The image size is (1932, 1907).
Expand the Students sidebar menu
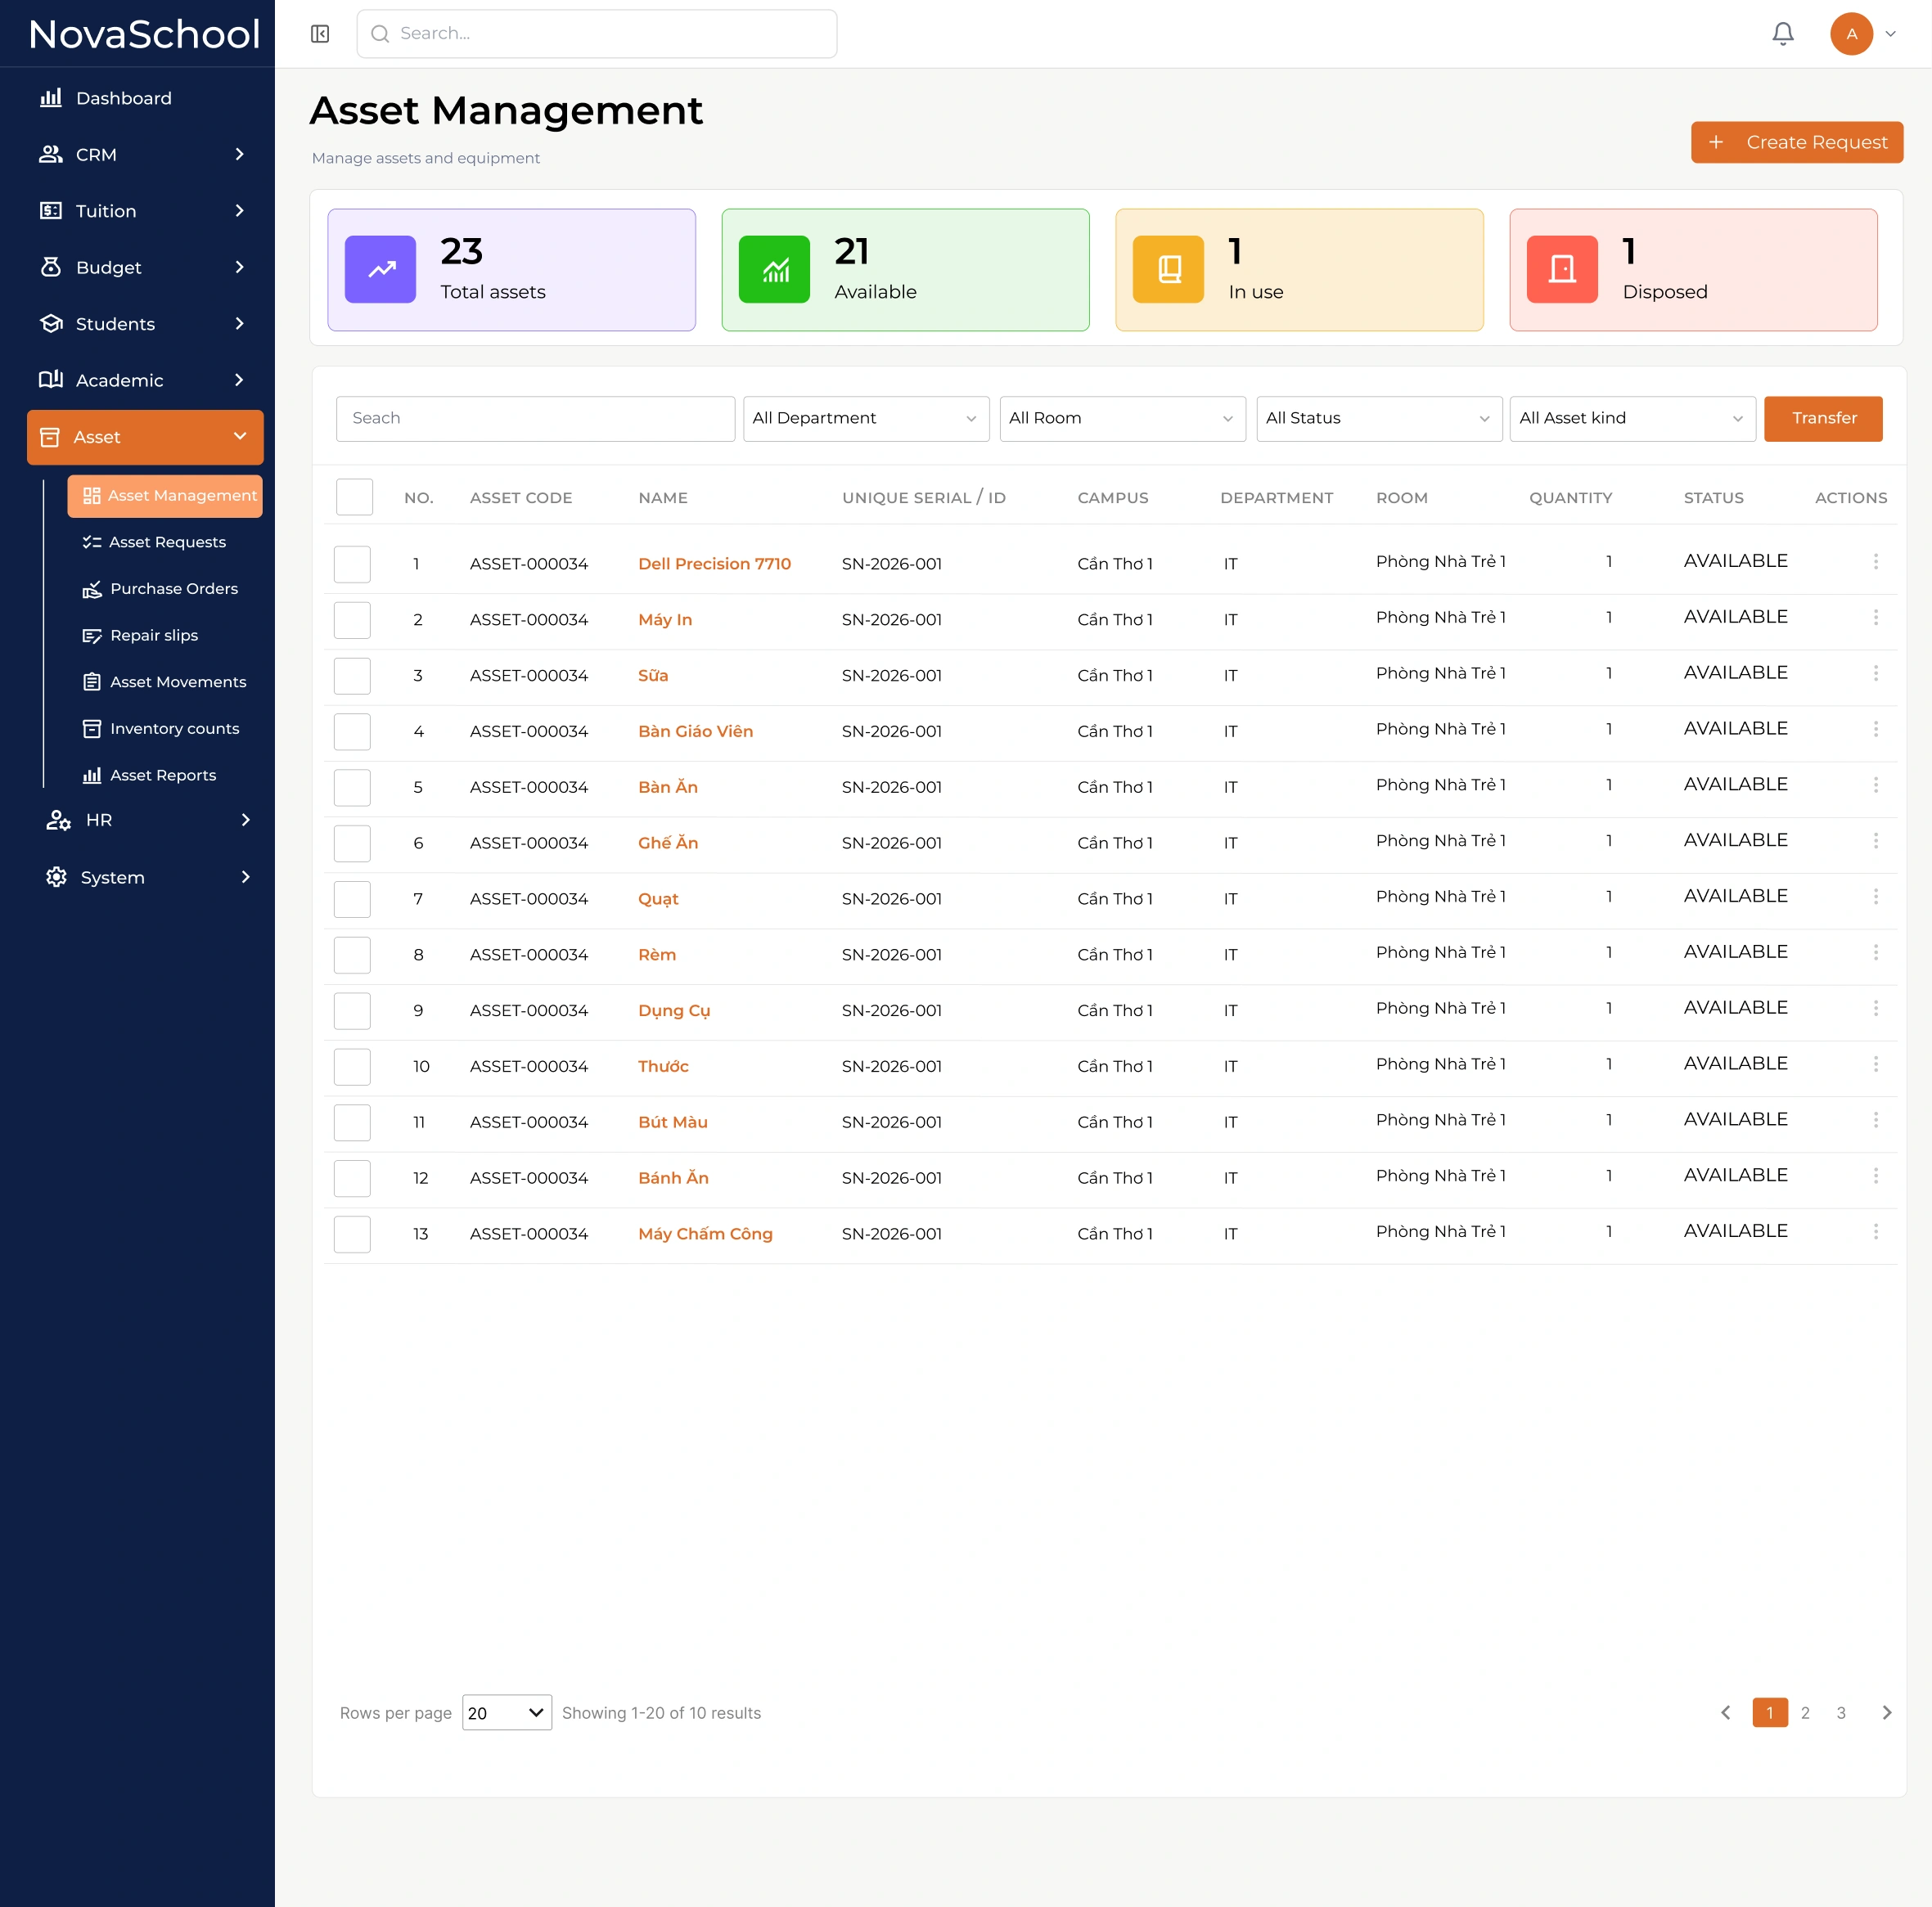(x=143, y=324)
